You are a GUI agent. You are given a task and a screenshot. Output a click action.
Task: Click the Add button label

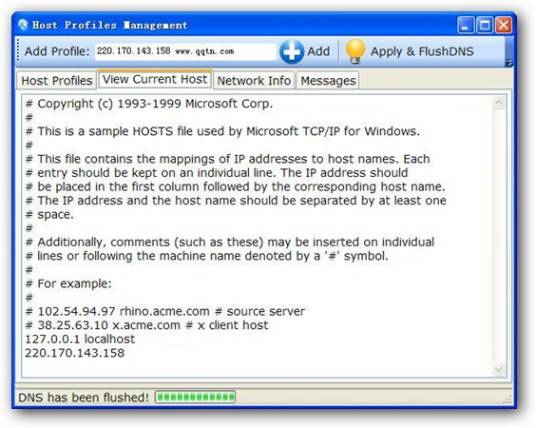[x=318, y=51]
